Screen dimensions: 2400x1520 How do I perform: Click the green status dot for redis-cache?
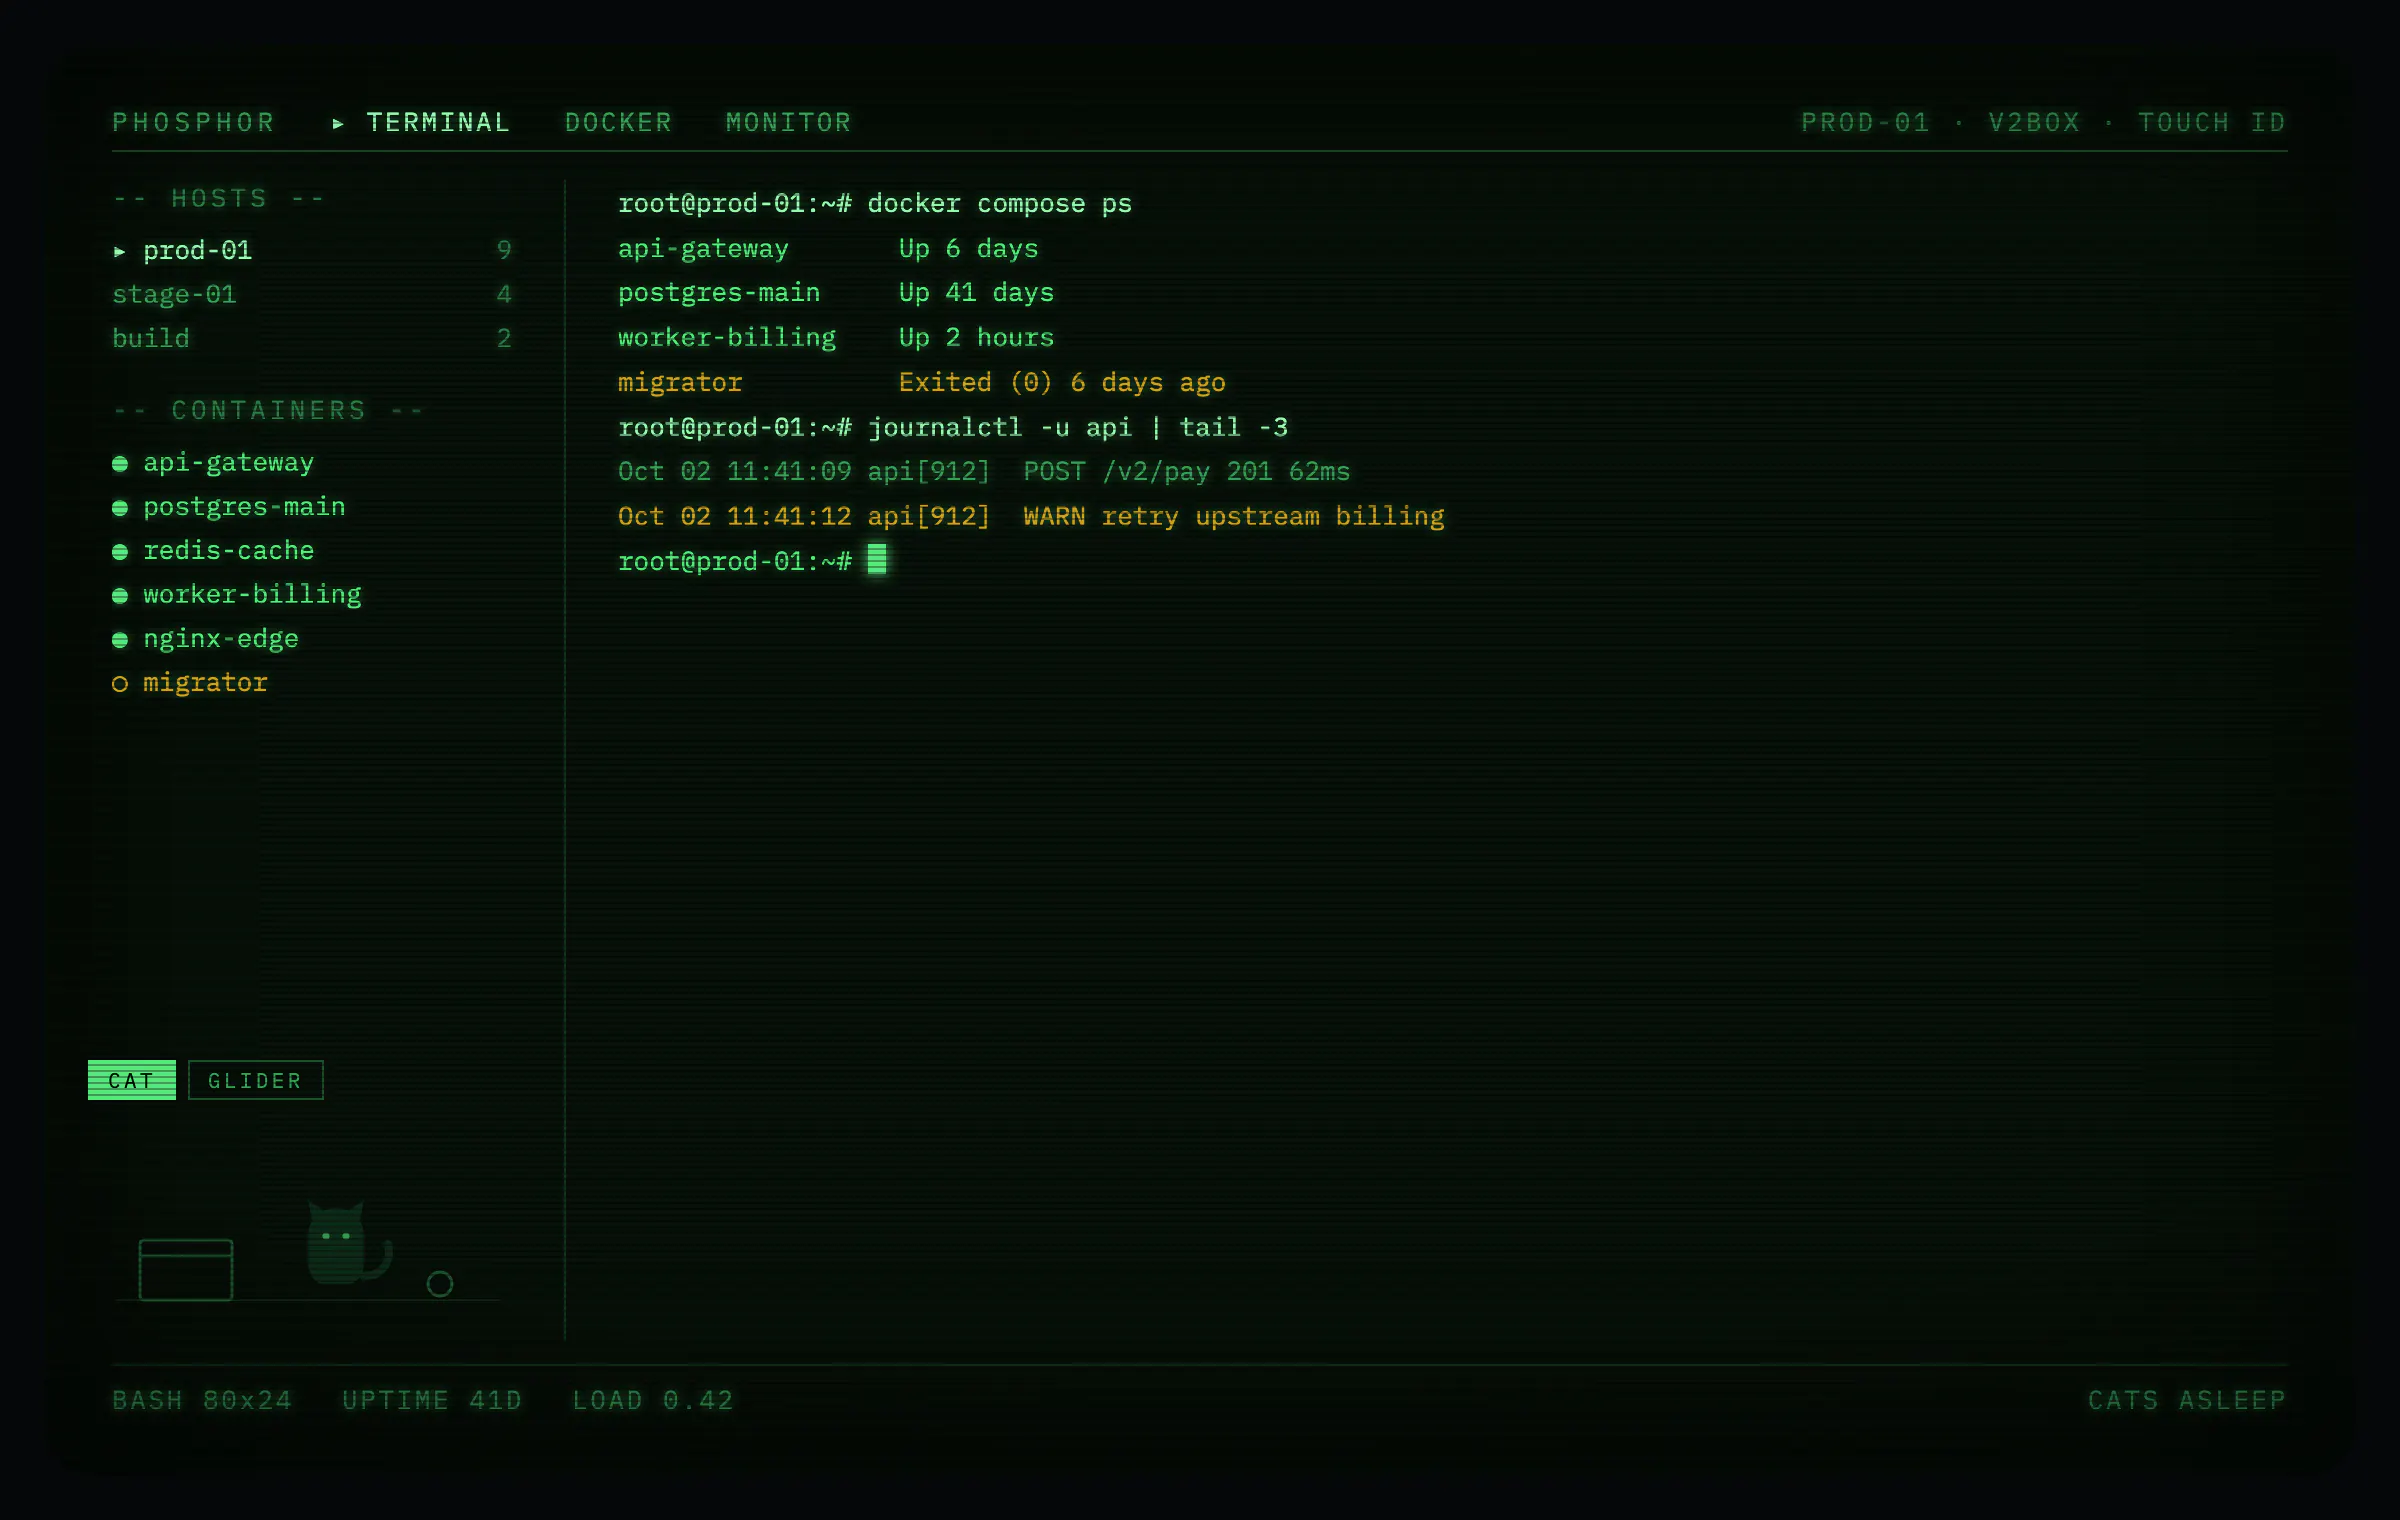(120, 551)
